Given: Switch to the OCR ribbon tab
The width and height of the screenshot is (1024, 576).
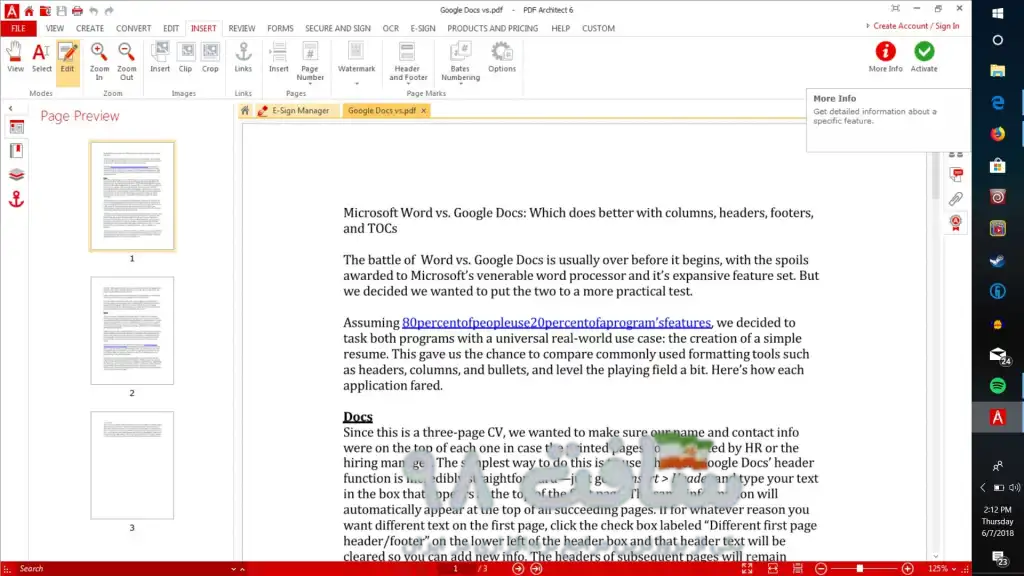Looking at the screenshot, I should tap(391, 29).
